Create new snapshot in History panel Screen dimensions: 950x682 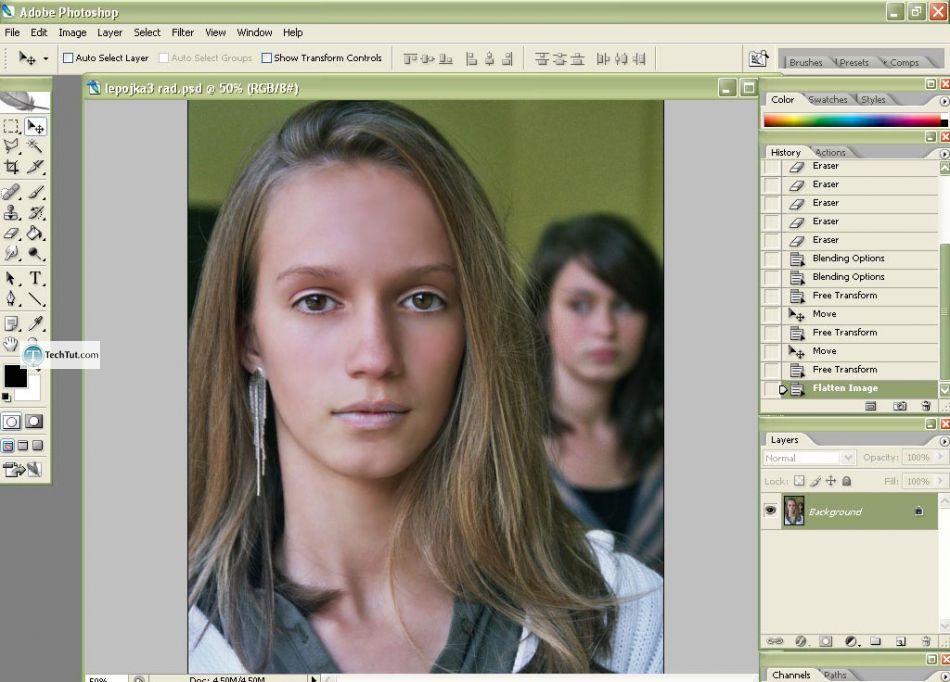pos(900,406)
